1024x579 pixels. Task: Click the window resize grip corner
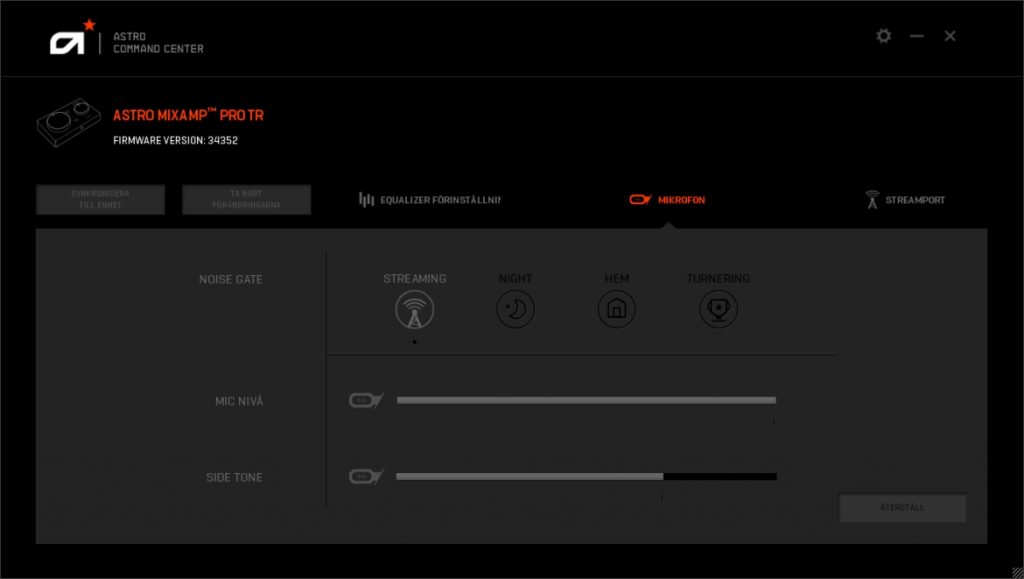coord(1017,572)
